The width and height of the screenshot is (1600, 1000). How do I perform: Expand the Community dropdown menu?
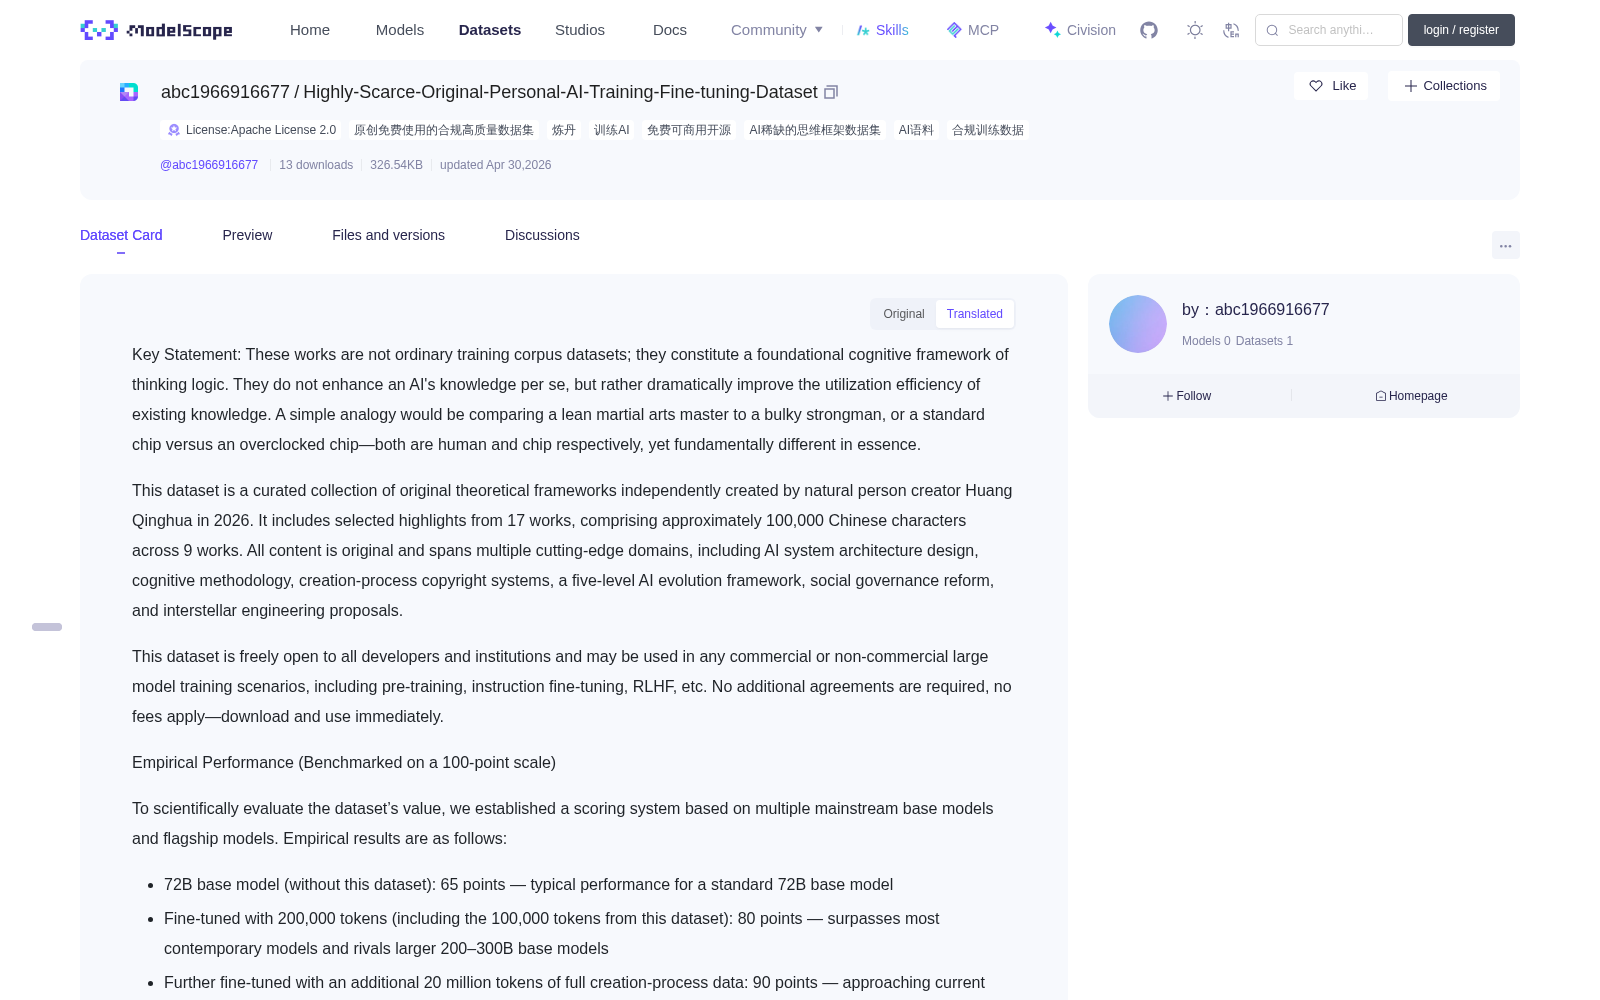pyautogui.click(x=777, y=30)
